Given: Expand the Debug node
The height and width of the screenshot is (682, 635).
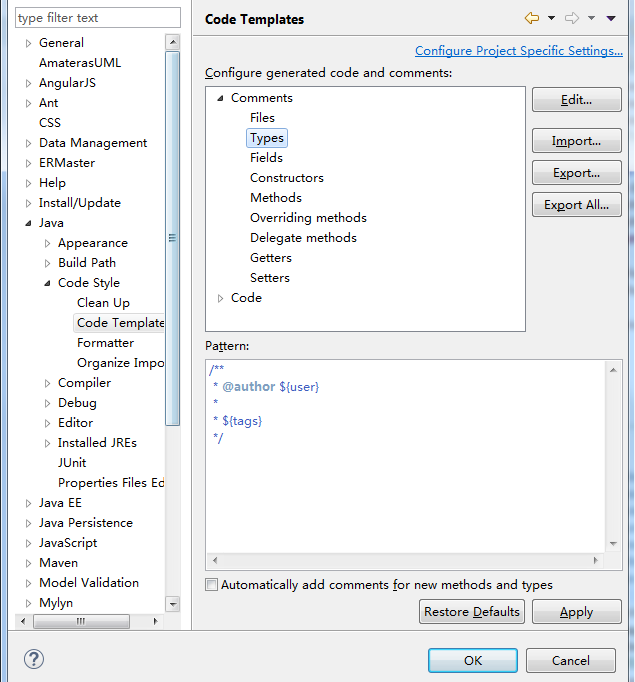Looking at the screenshot, I should [x=47, y=403].
